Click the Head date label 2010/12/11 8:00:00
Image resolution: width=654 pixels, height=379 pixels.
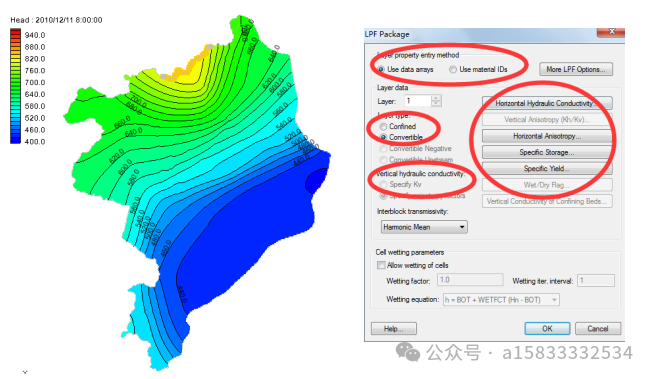click(69, 20)
